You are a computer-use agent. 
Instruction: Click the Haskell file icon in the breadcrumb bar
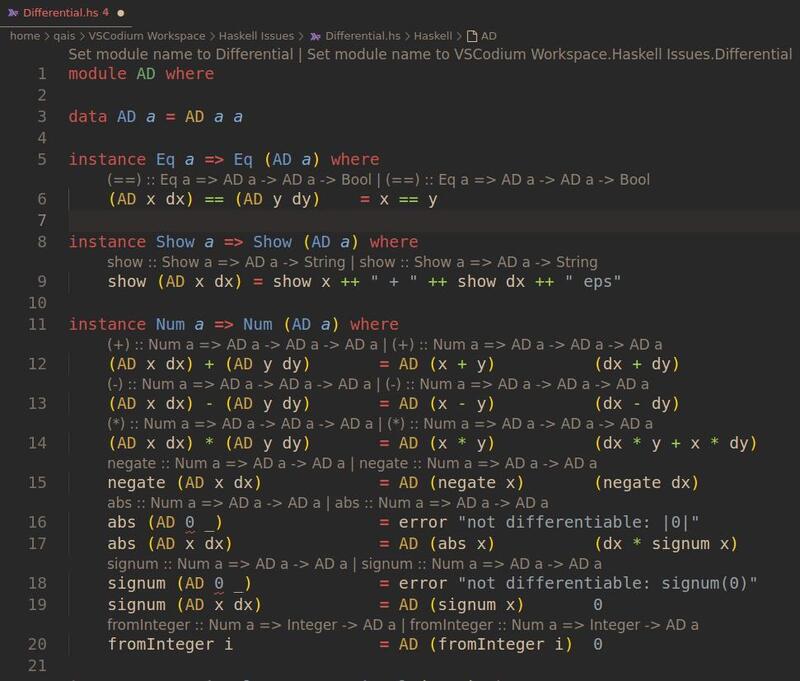coord(315,36)
